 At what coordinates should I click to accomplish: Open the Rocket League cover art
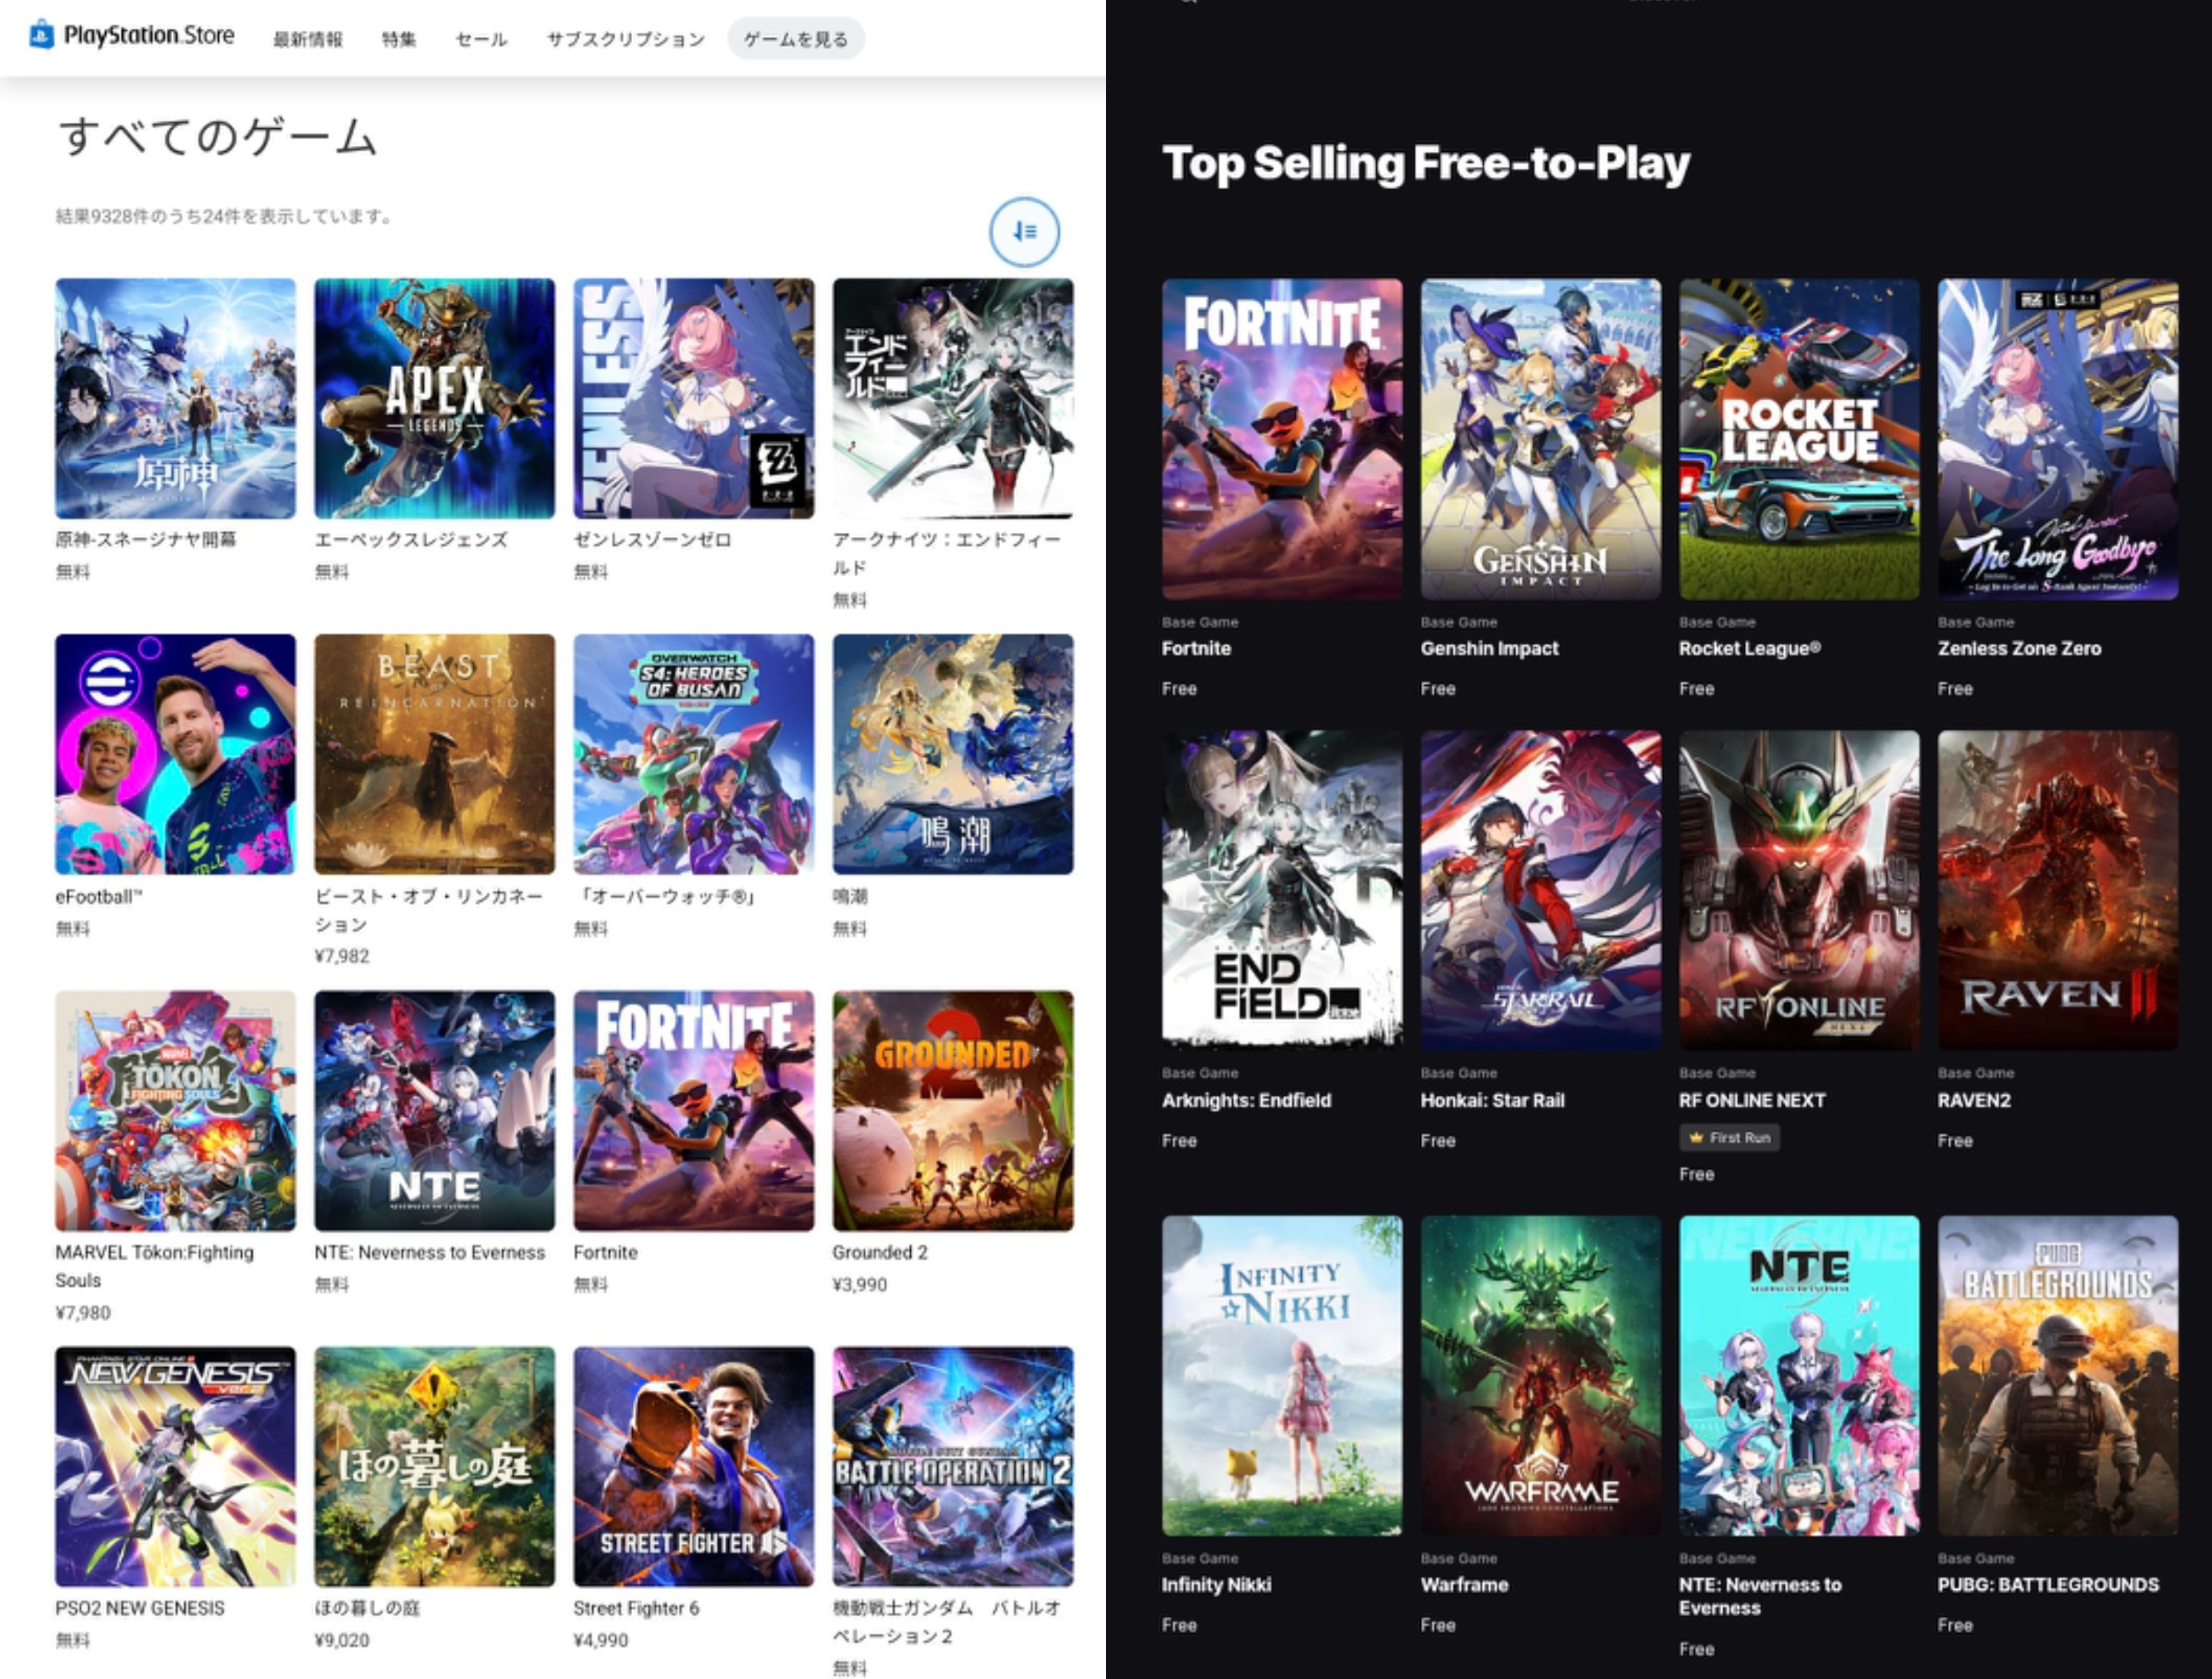[1799, 439]
